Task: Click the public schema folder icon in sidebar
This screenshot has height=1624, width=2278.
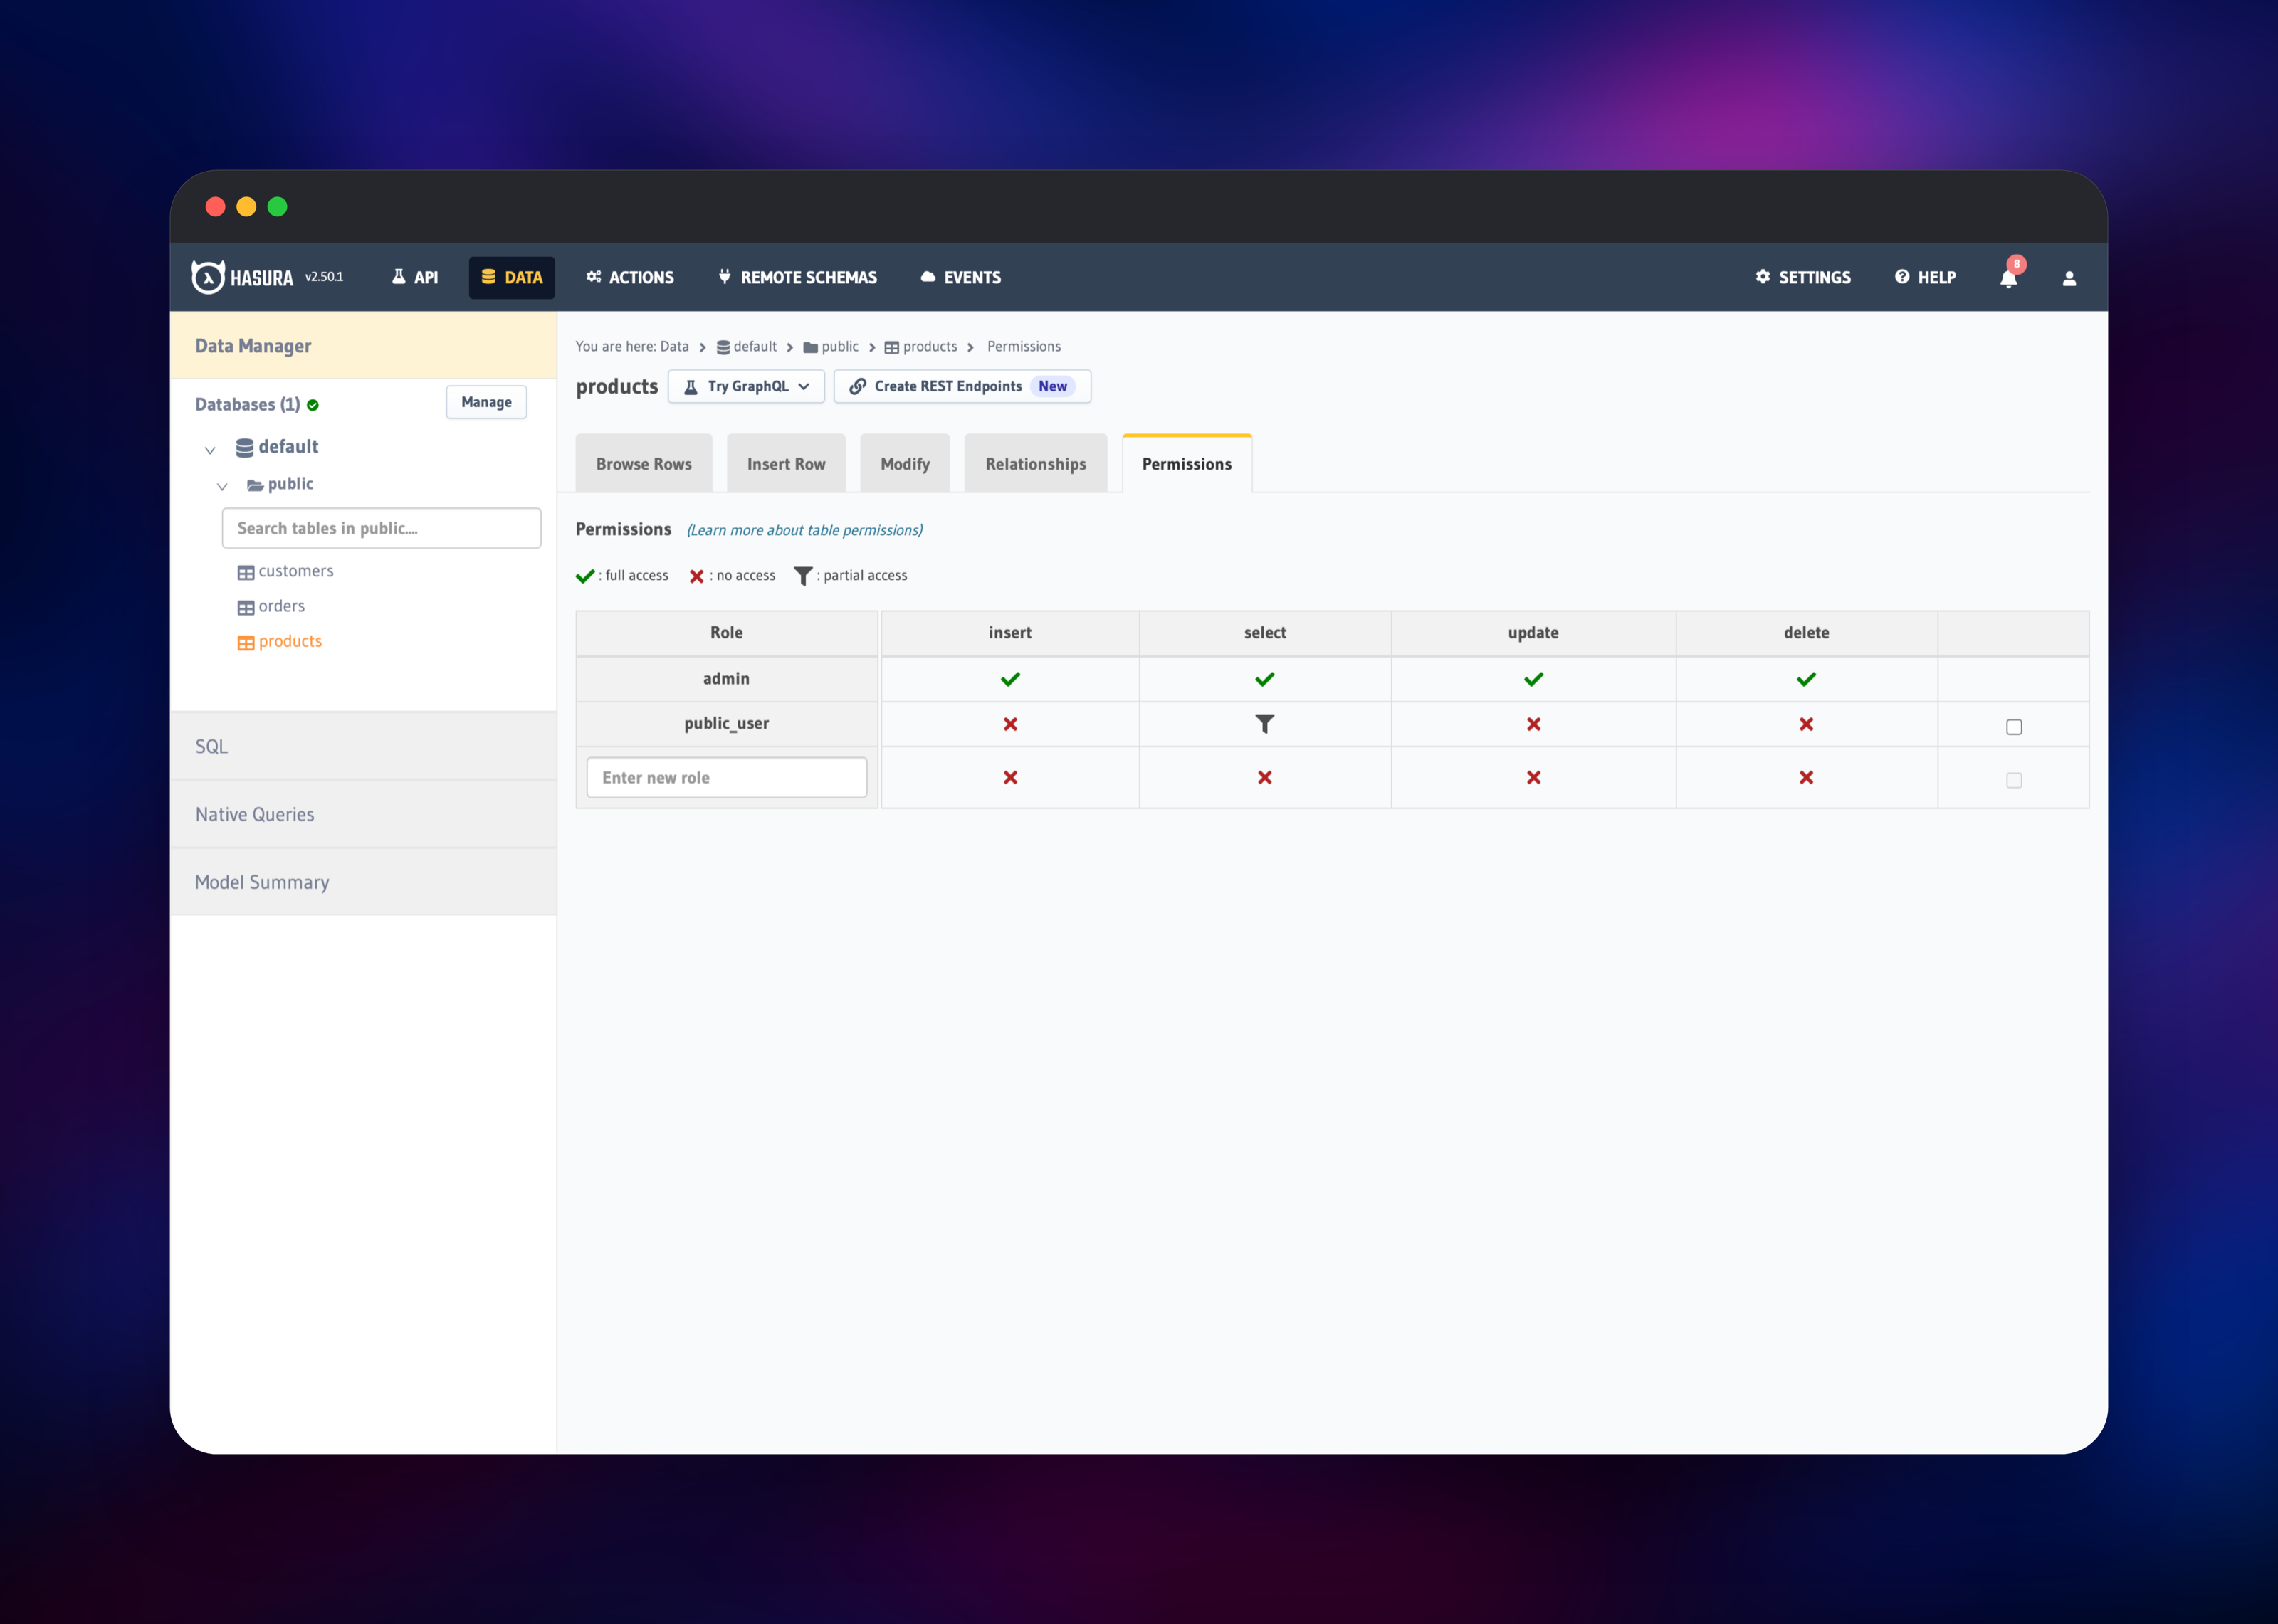Action: click(255, 485)
